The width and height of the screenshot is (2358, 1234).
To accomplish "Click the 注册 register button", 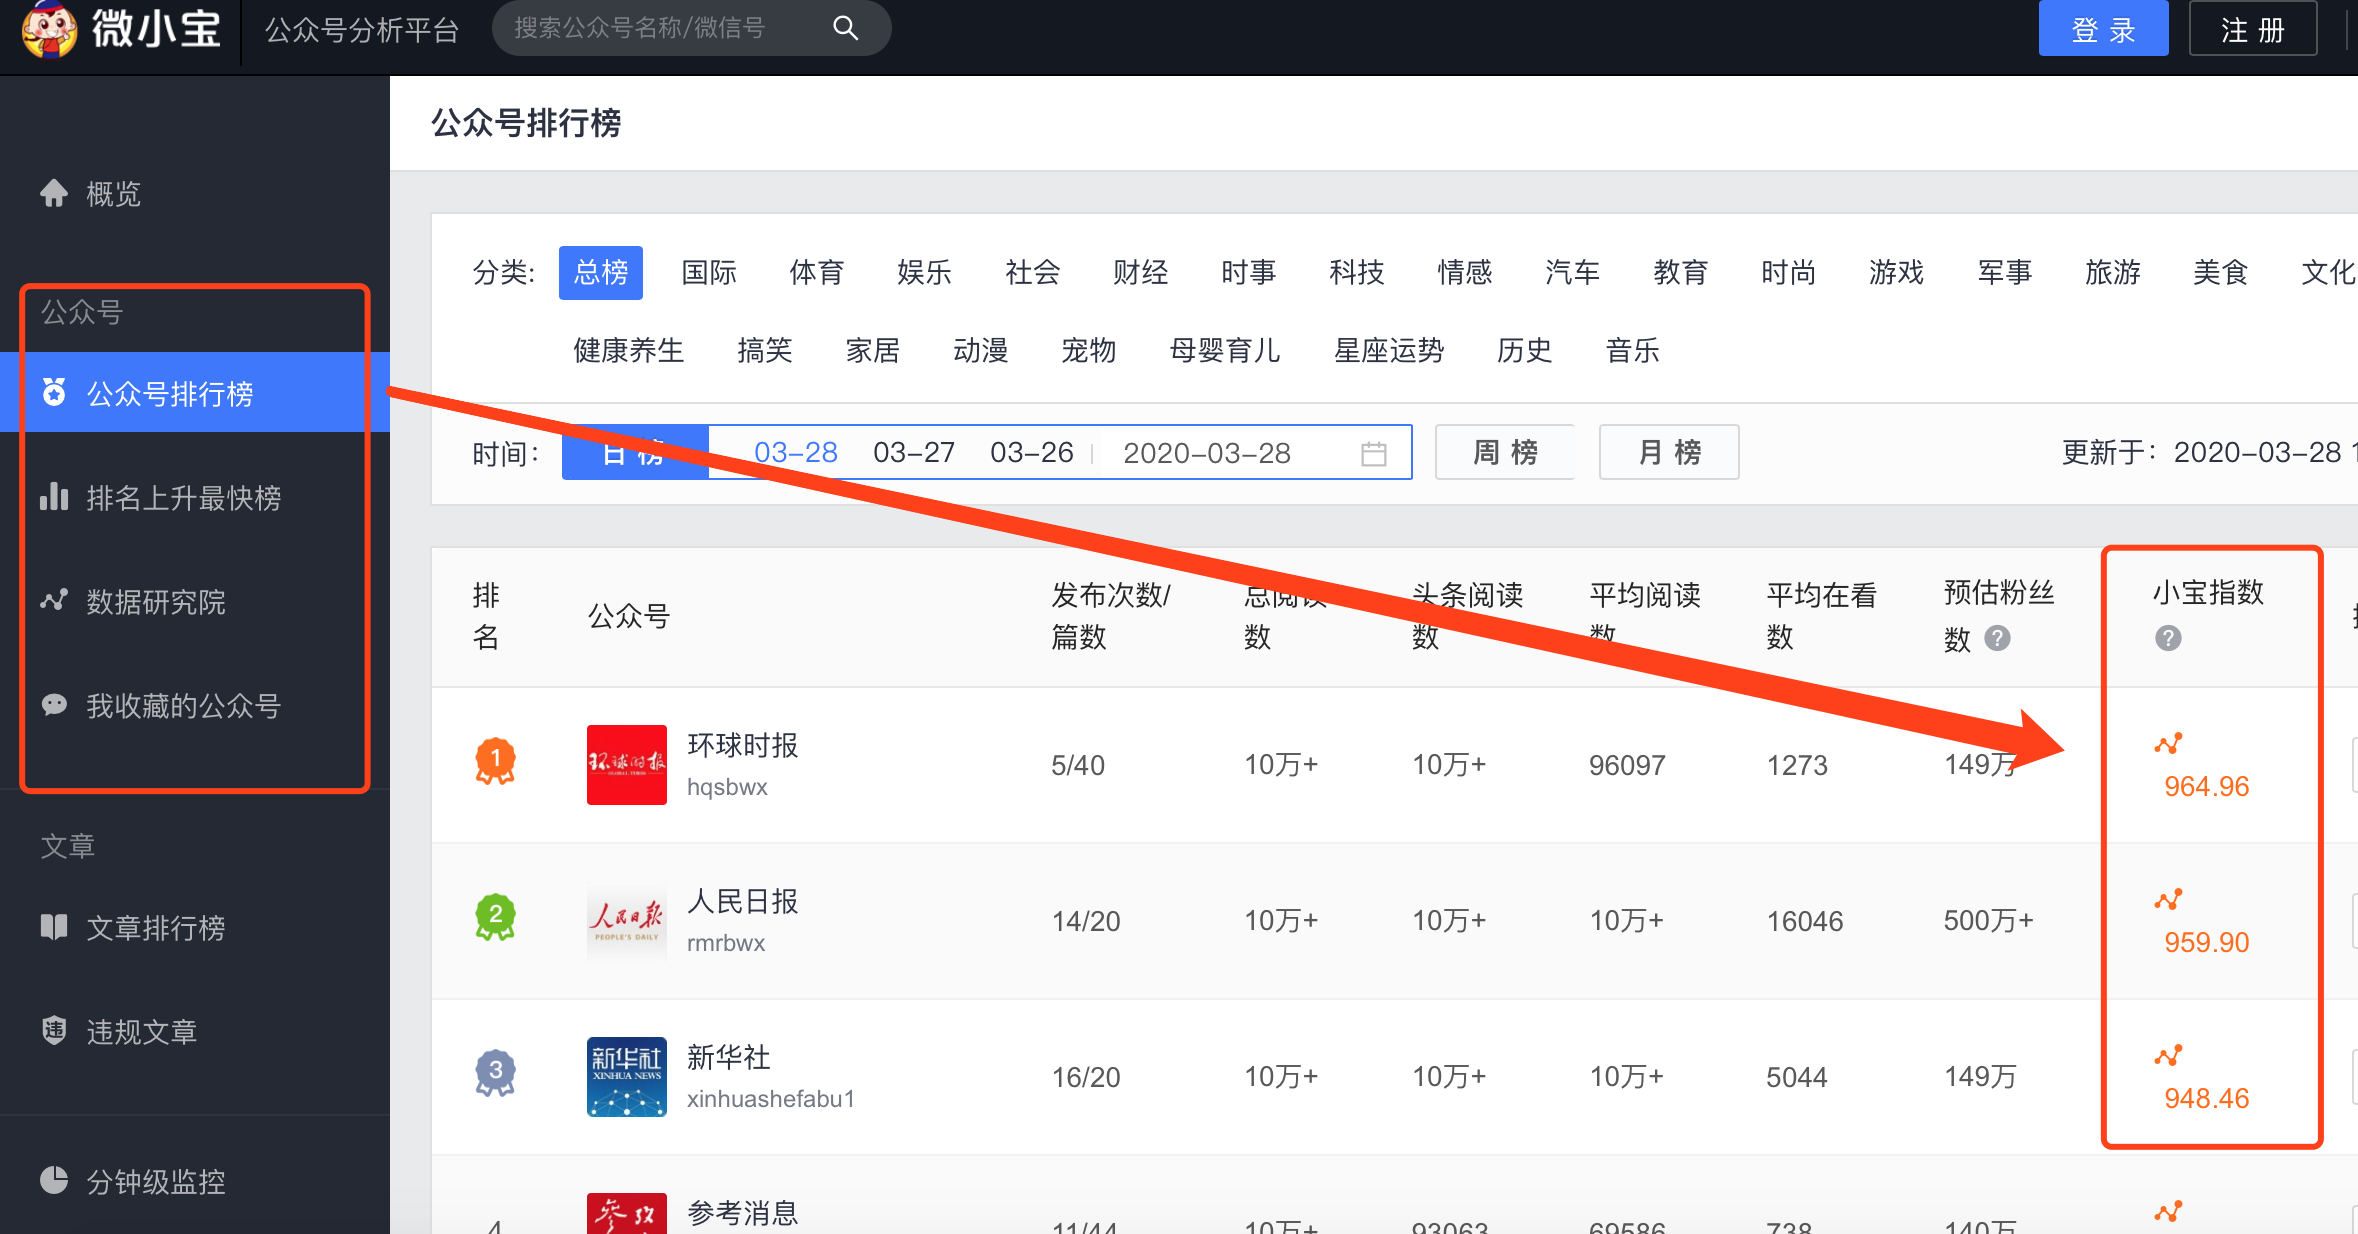I will [x=2253, y=30].
